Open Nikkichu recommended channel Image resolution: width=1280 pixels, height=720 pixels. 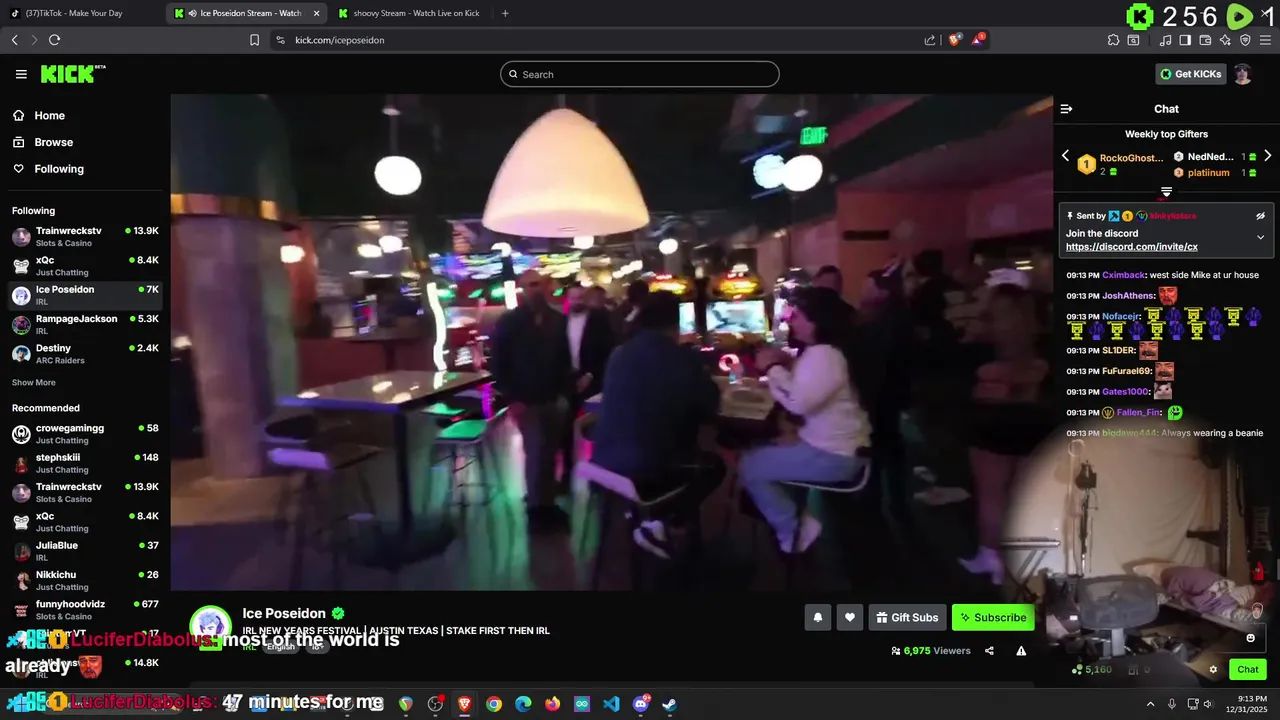85,581
